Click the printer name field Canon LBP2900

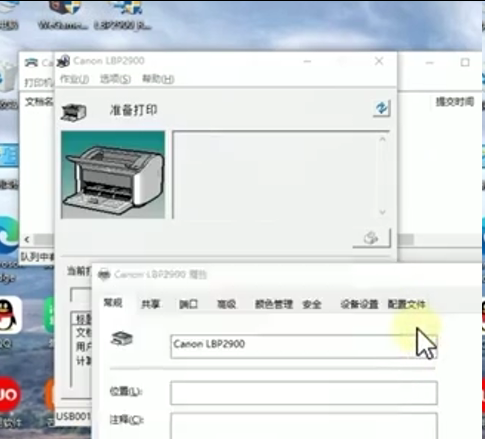coord(304,346)
